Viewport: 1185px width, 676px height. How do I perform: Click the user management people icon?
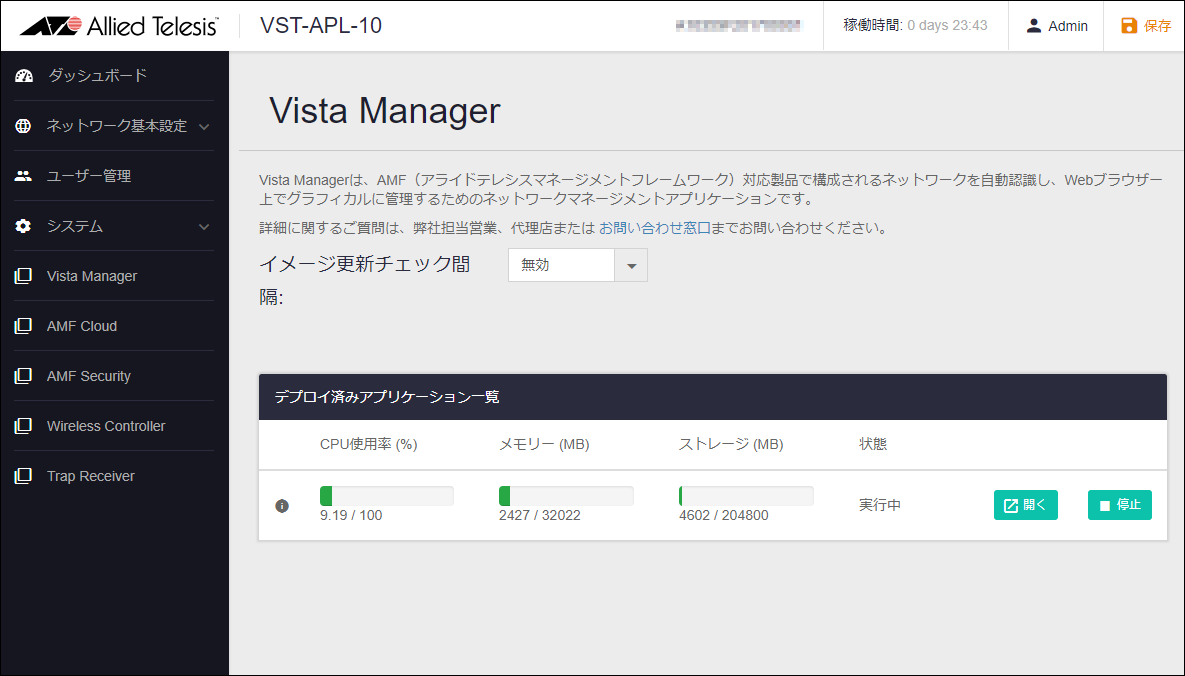coord(23,175)
